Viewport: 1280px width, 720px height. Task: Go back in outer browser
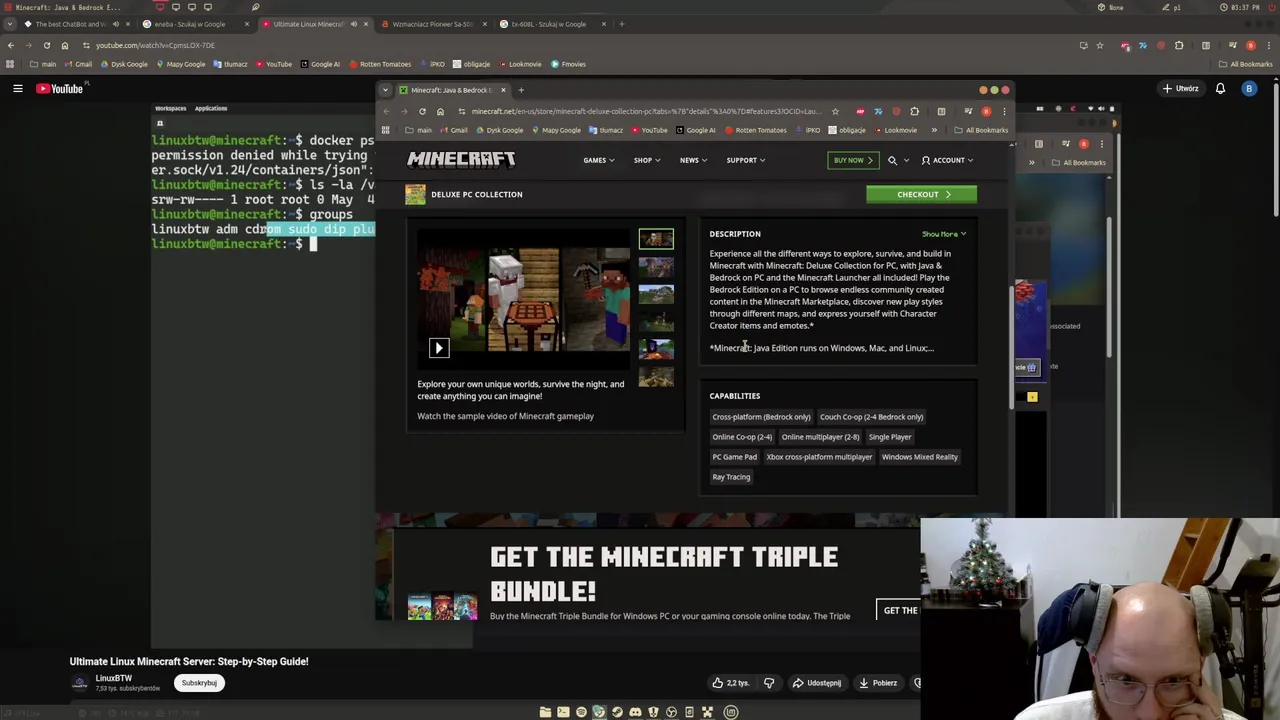(10, 45)
